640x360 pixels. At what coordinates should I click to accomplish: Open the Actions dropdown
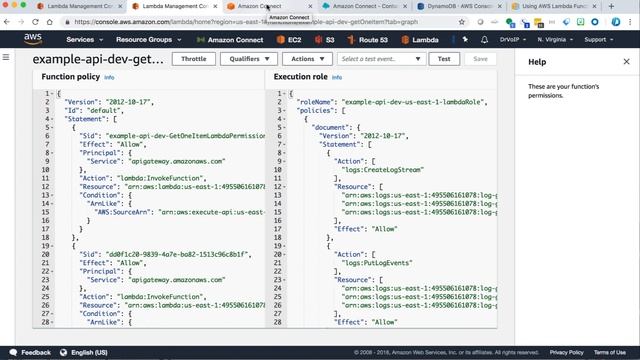(307, 59)
